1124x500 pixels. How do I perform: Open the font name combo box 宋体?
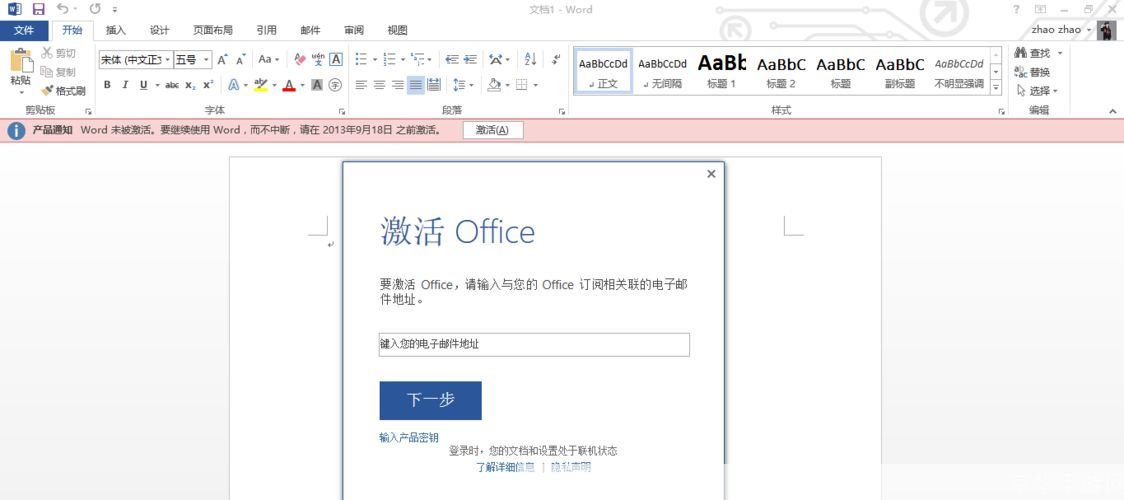point(136,59)
